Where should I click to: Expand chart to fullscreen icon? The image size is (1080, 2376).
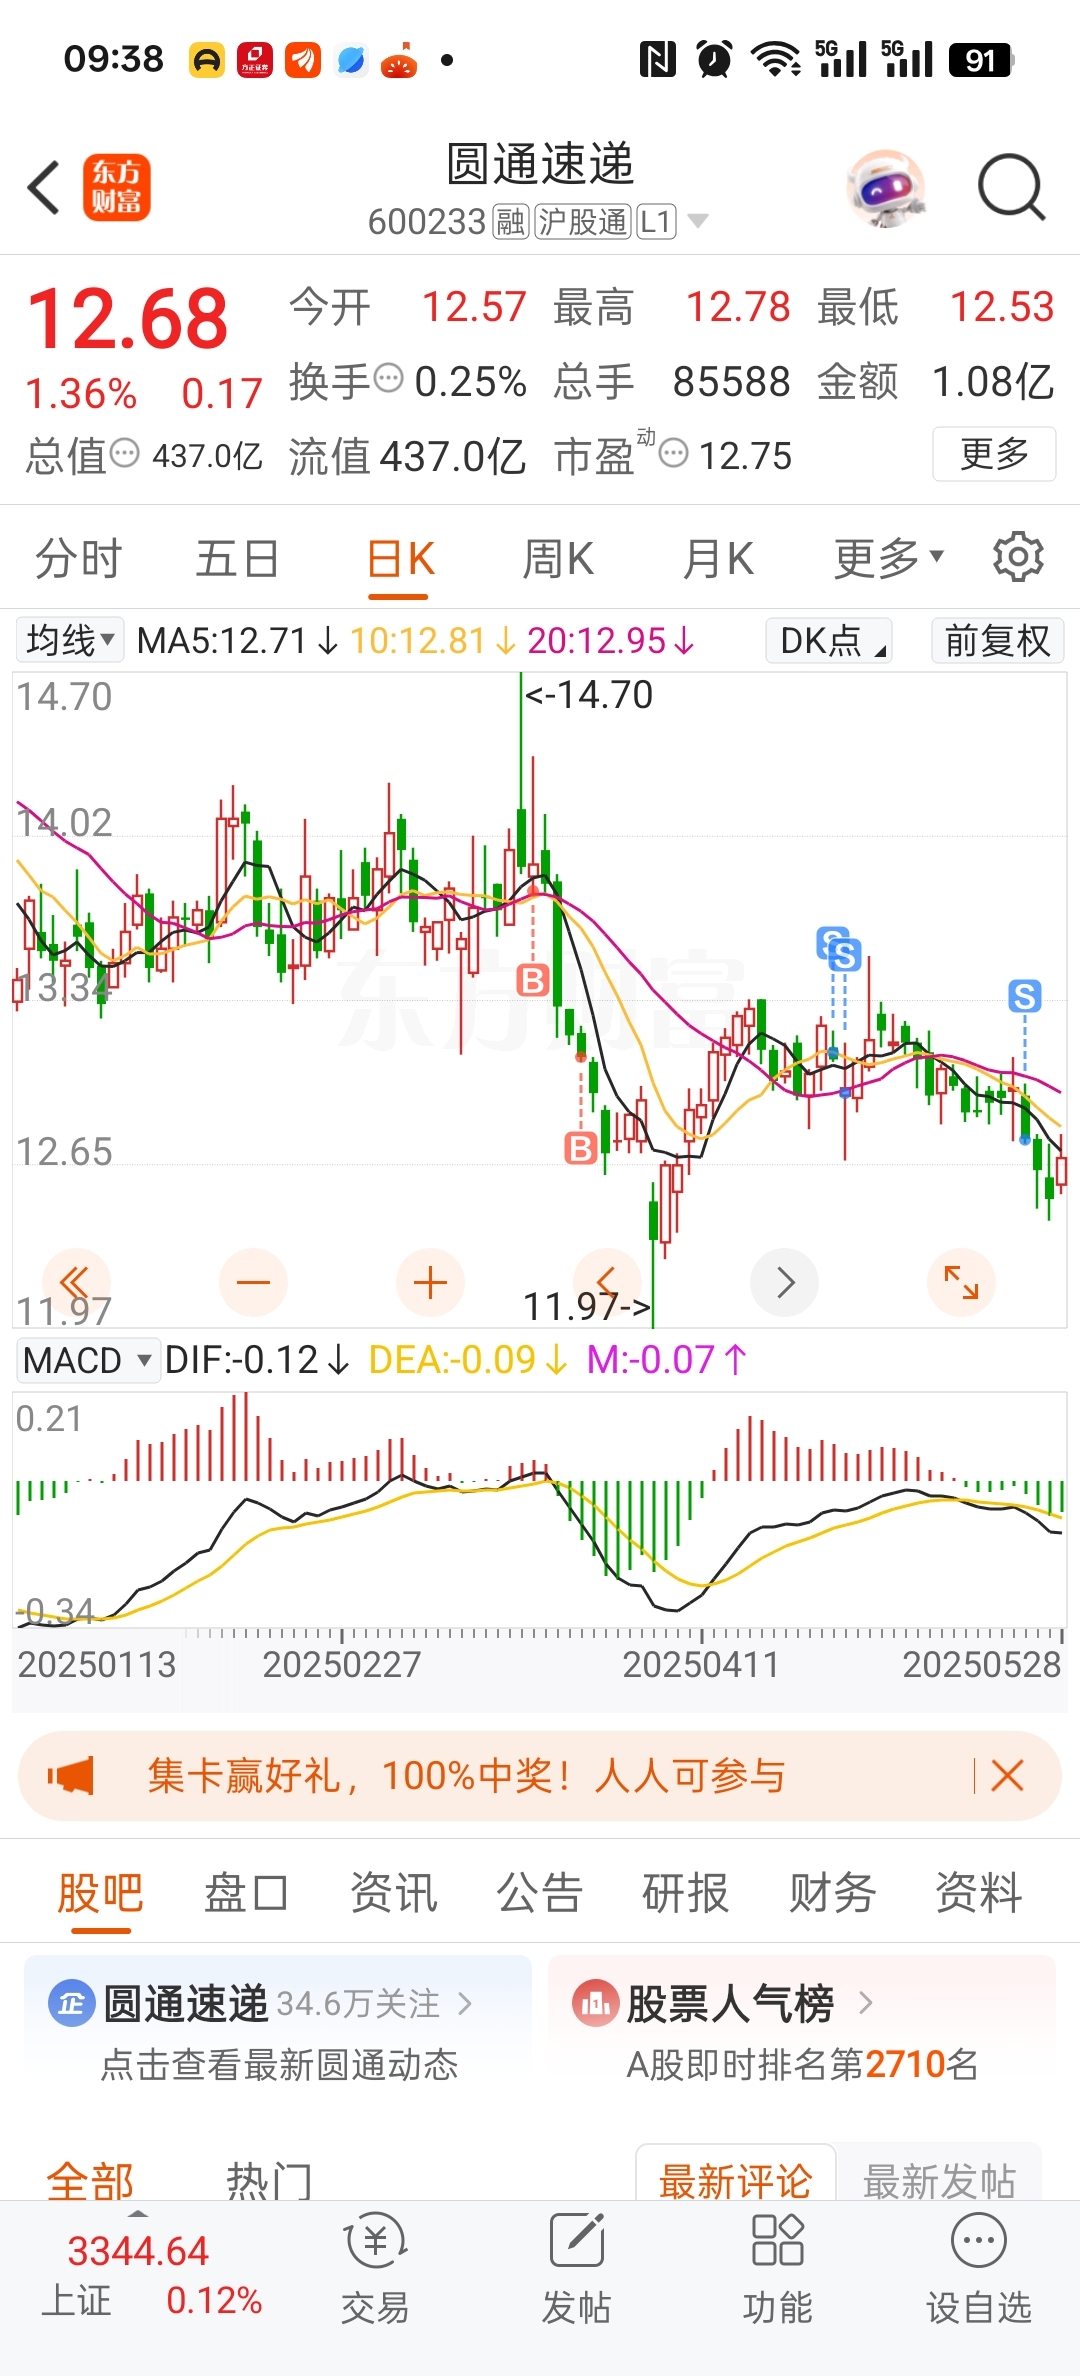point(961,1282)
